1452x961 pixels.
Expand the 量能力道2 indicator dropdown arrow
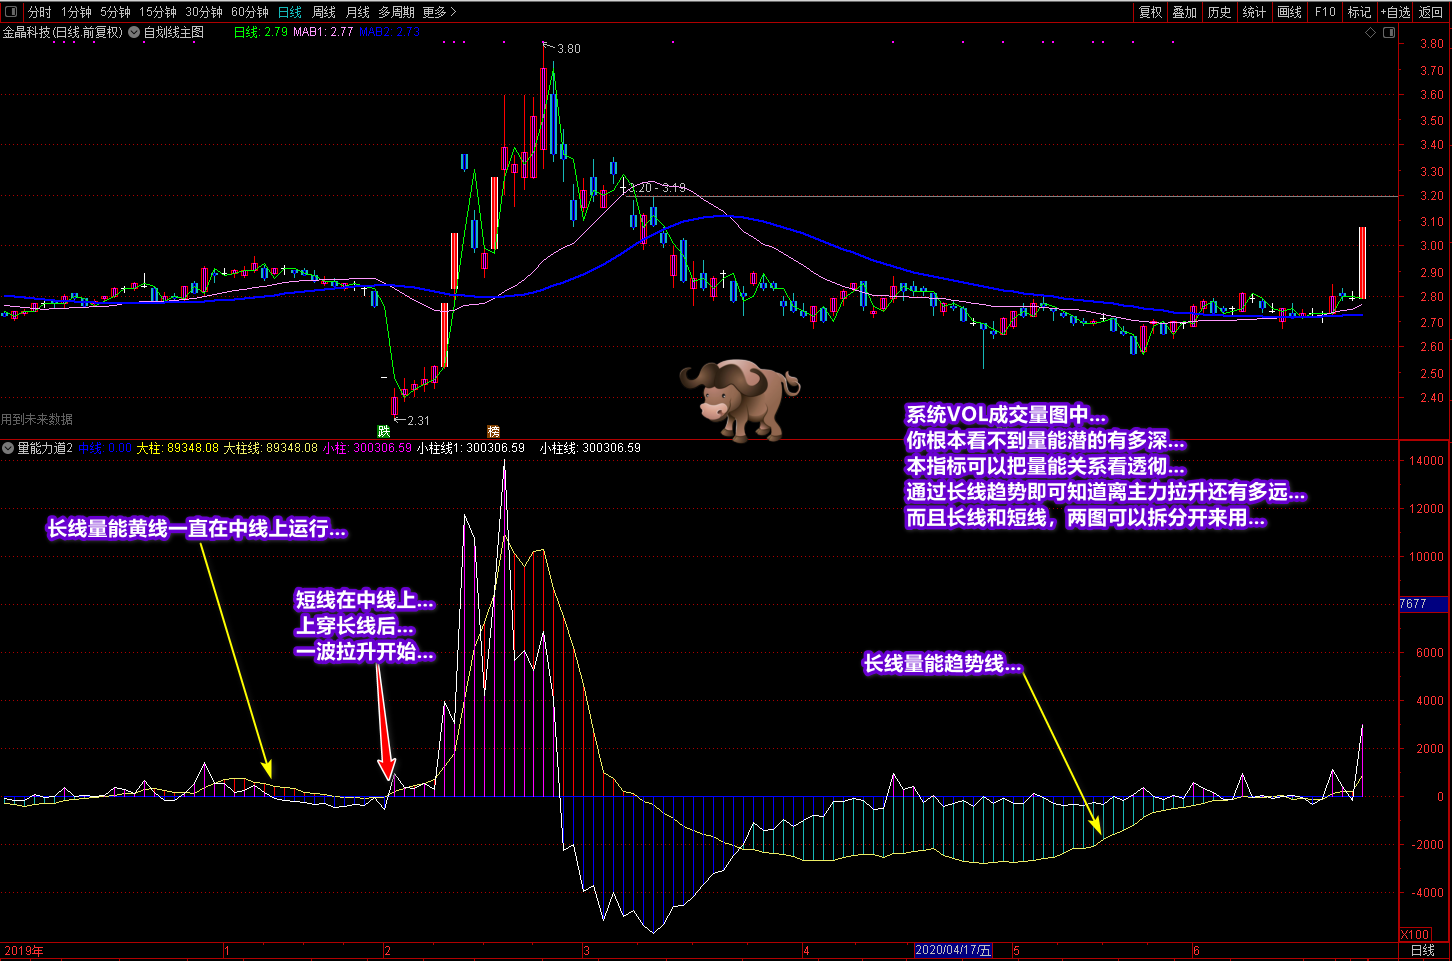tap(8, 448)
